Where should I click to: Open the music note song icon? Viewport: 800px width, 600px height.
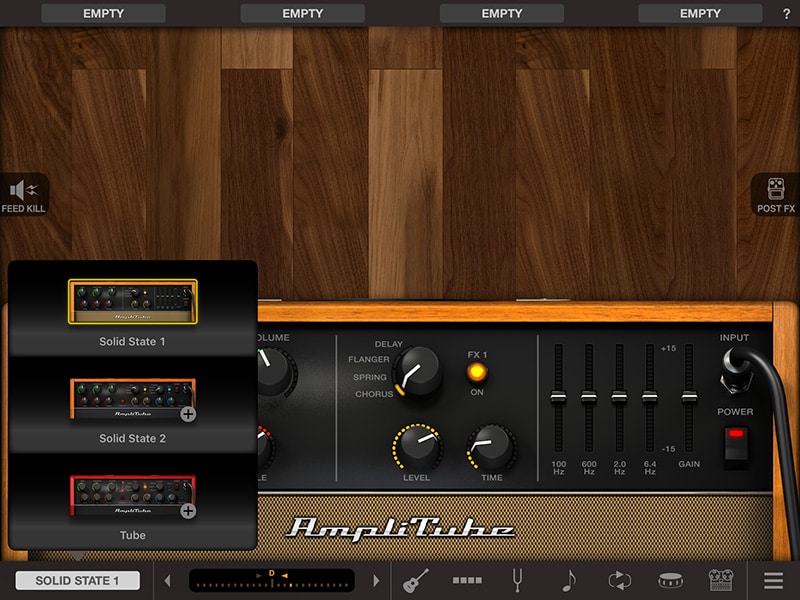[x=568, y=581]
